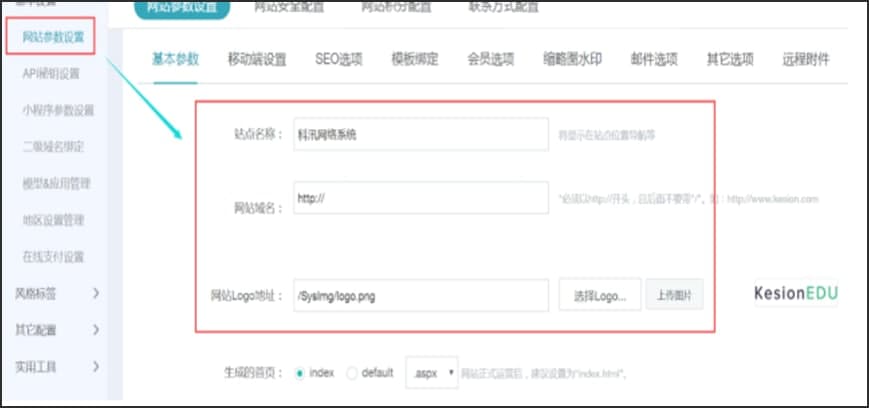The image size is (869, 408).
Task: Switch to the 模板绑定 sub-tab
Action: click(415, 59)
